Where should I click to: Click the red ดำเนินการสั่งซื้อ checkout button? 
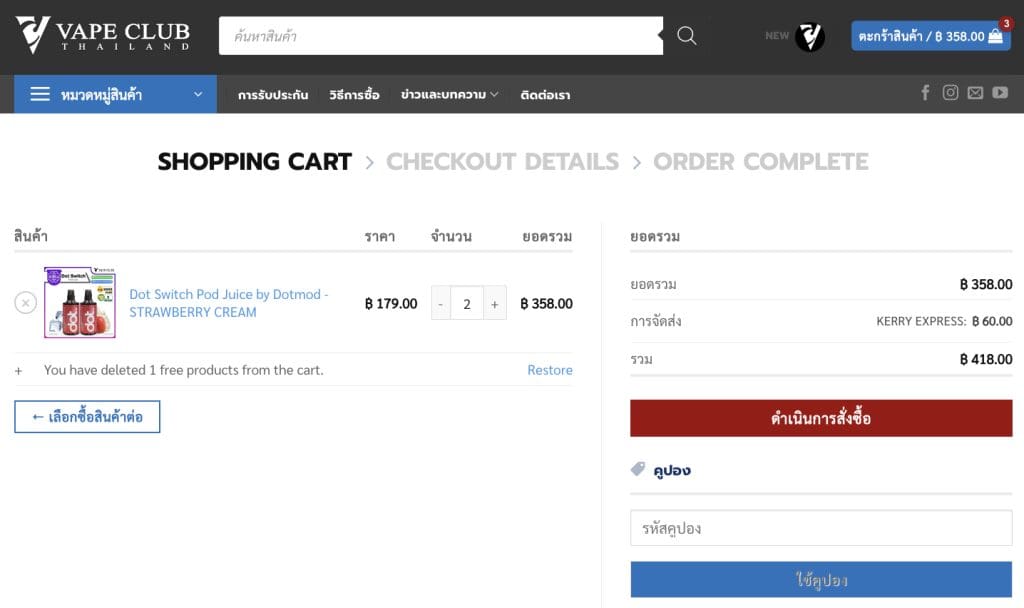[821, 418]
